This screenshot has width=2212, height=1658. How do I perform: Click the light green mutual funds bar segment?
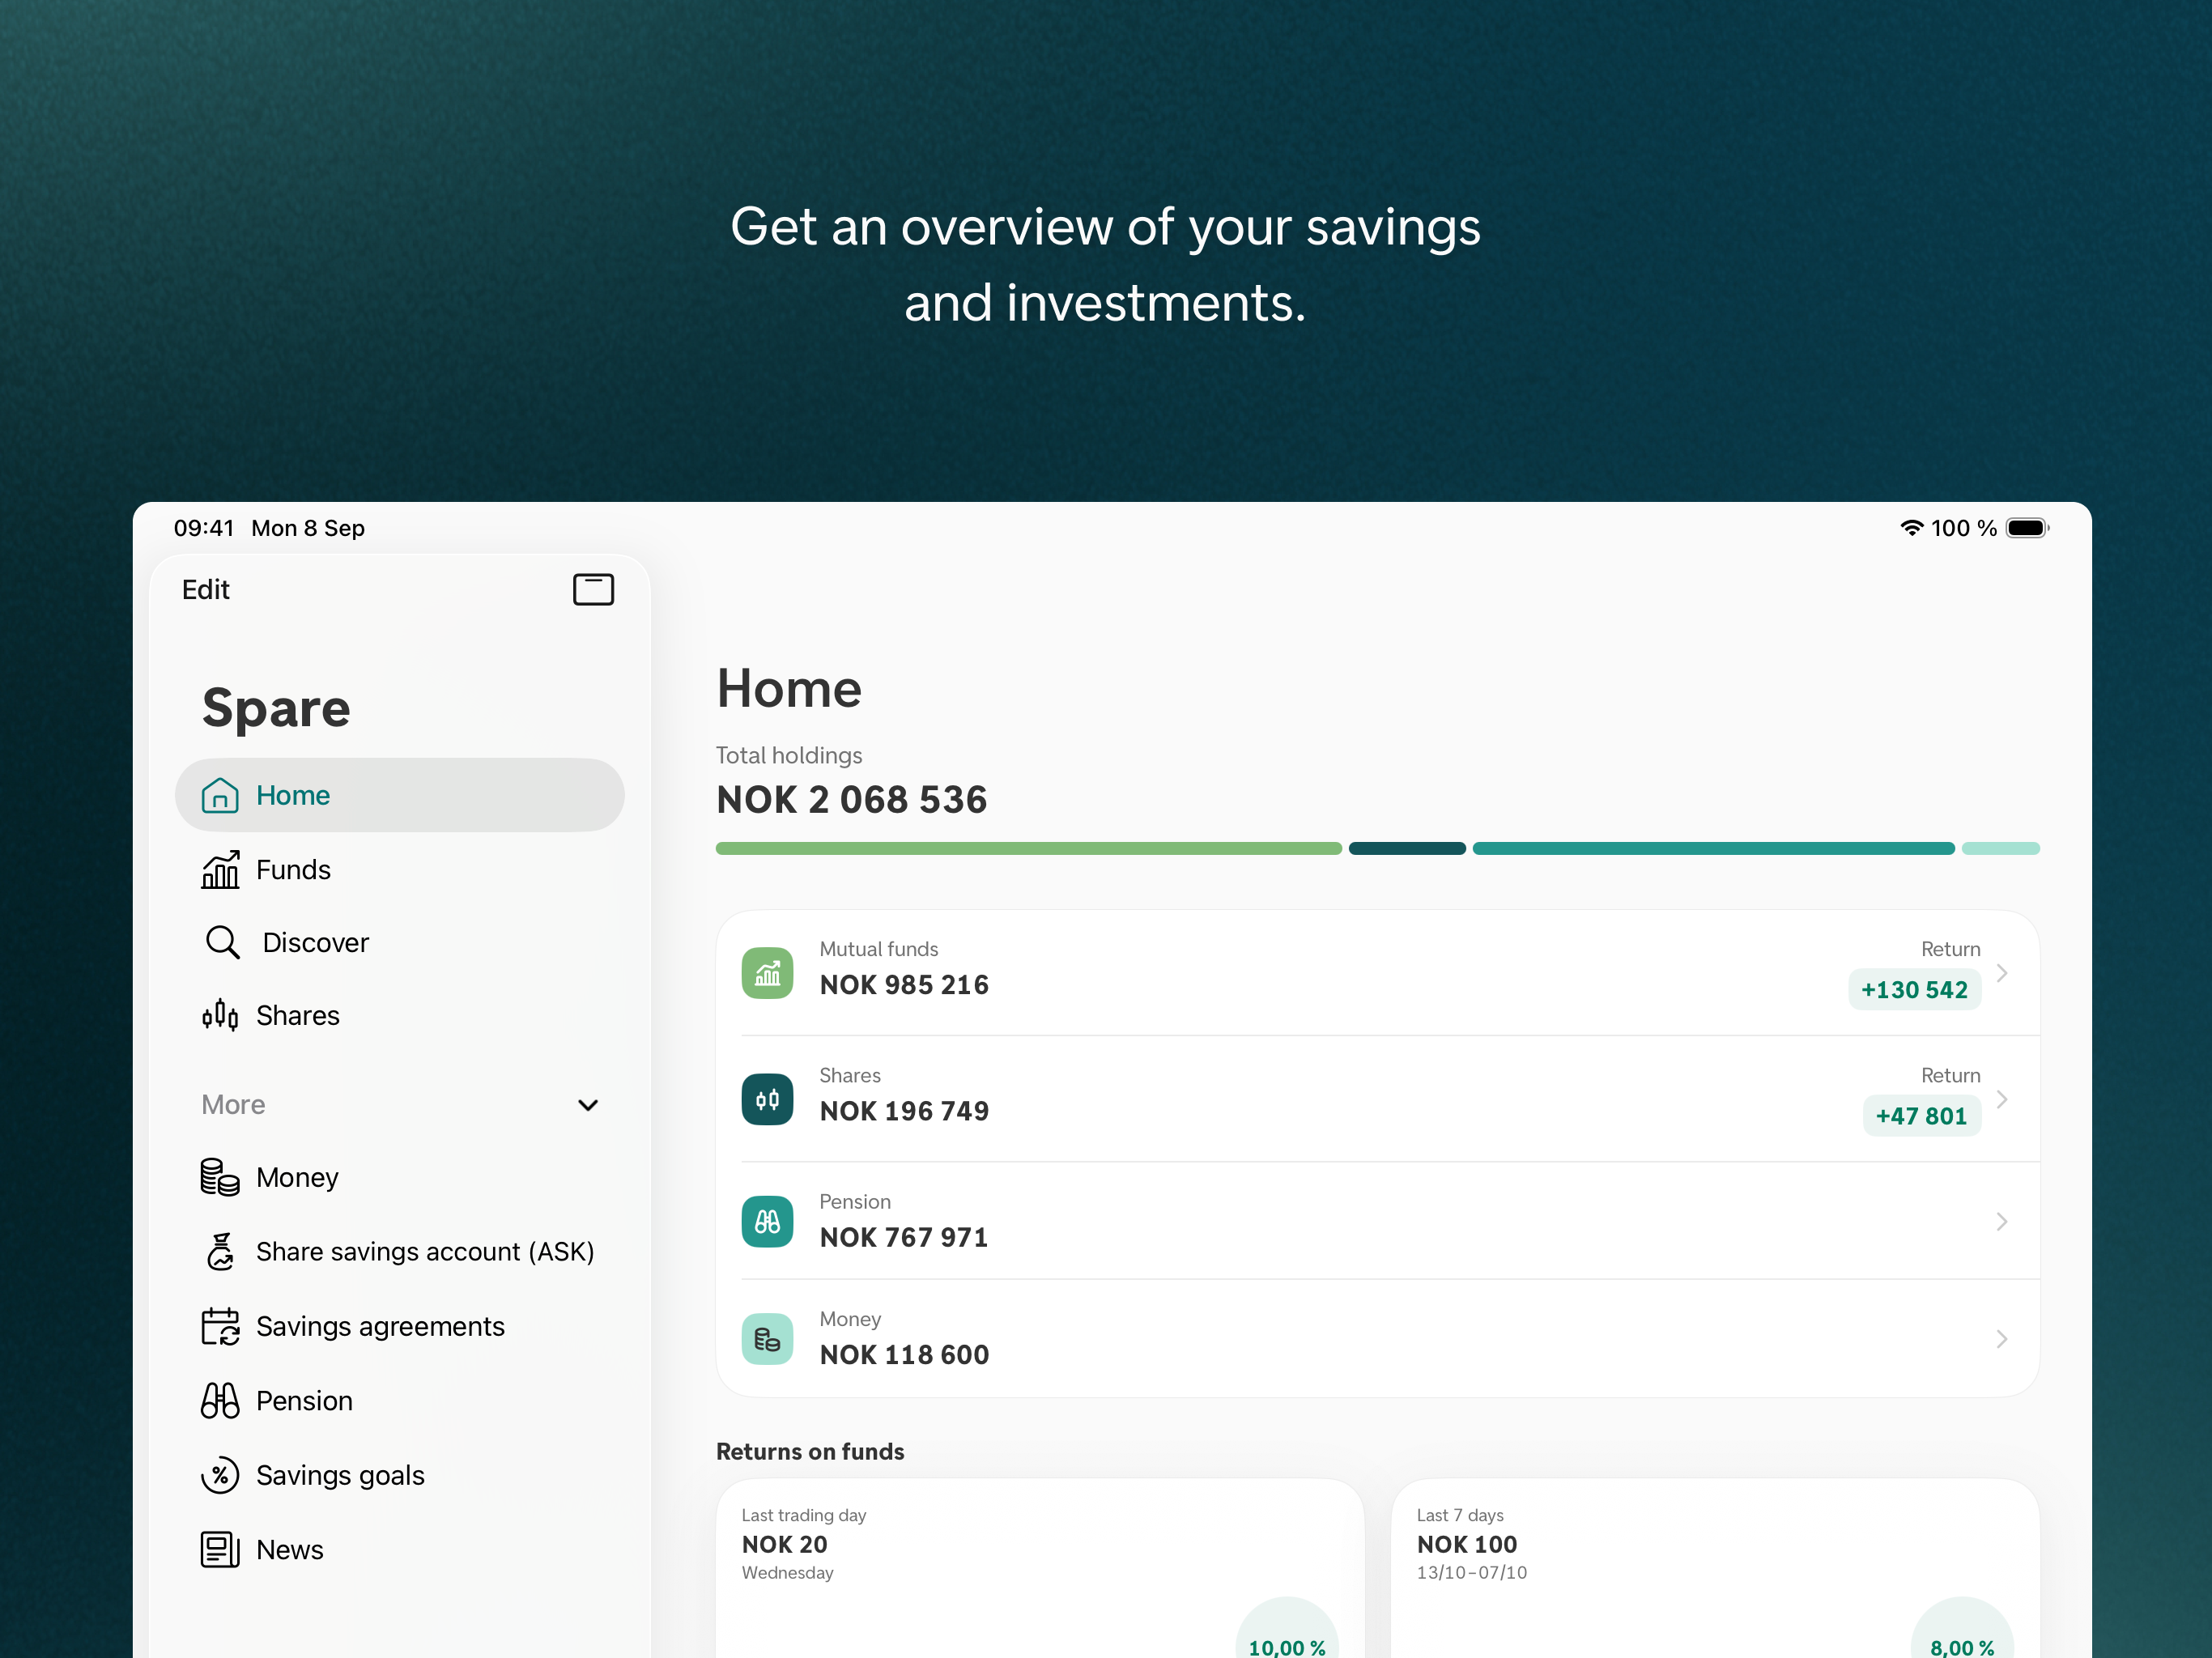coord(1028,848)
